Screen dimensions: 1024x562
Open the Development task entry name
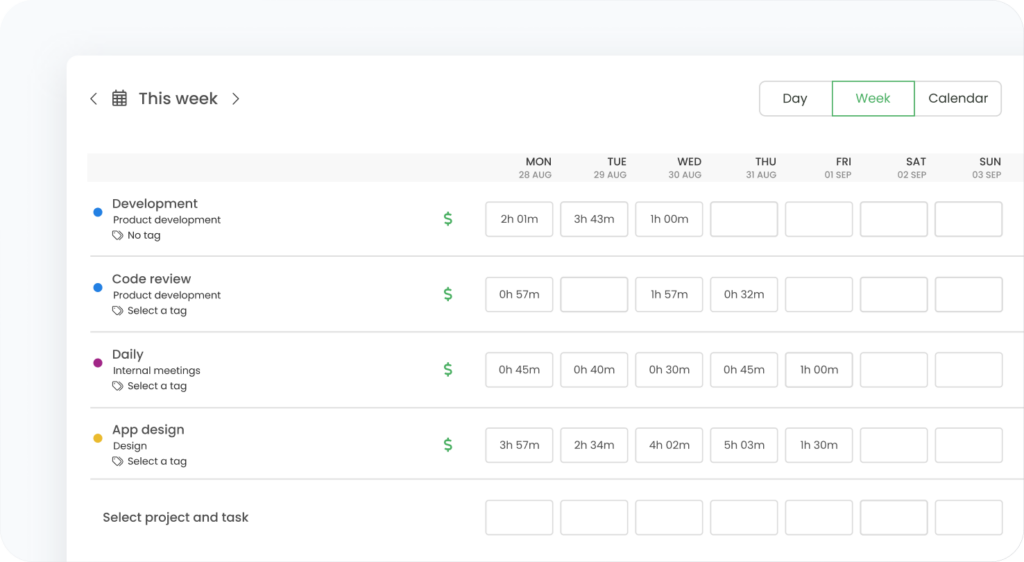155,203
